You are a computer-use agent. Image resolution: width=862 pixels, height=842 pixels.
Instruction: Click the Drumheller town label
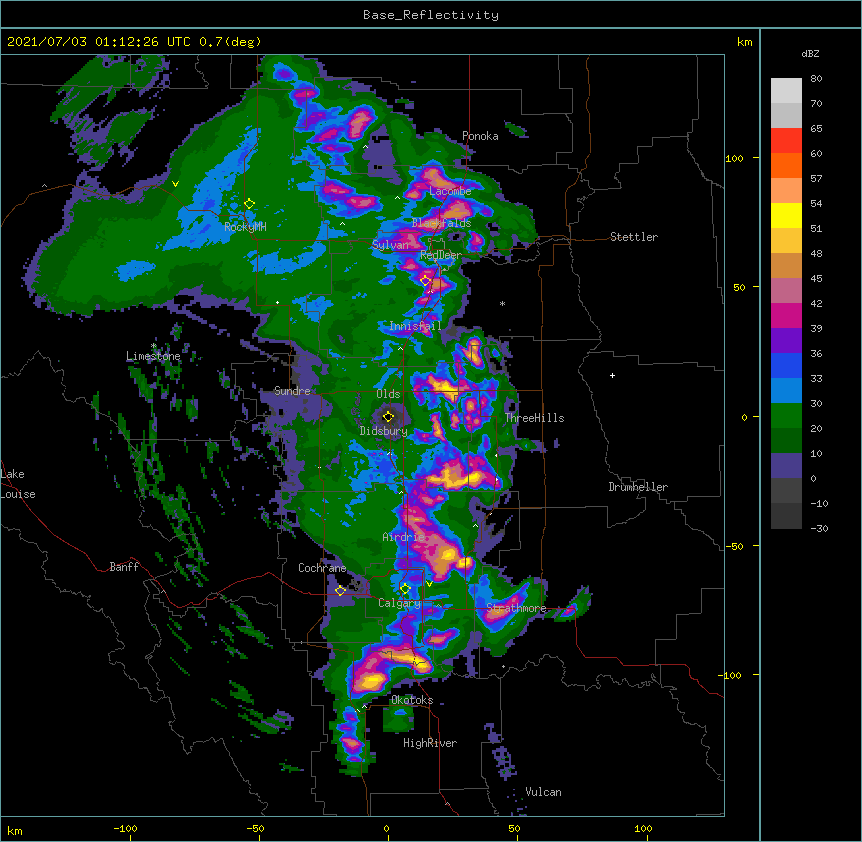(x=638, y=487)
